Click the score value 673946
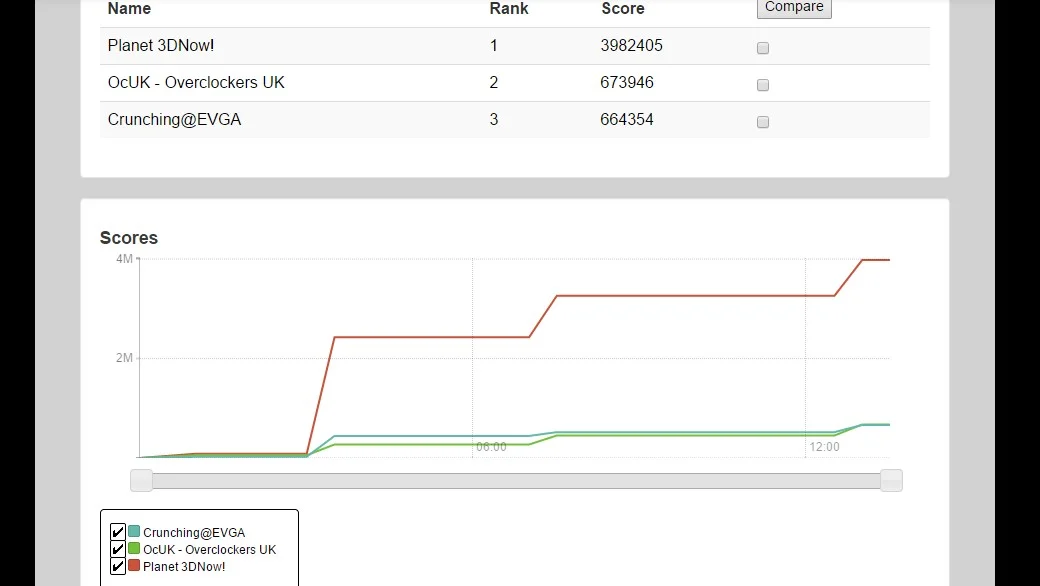Viewport: 1040px width, 586px height. point(627,83)
